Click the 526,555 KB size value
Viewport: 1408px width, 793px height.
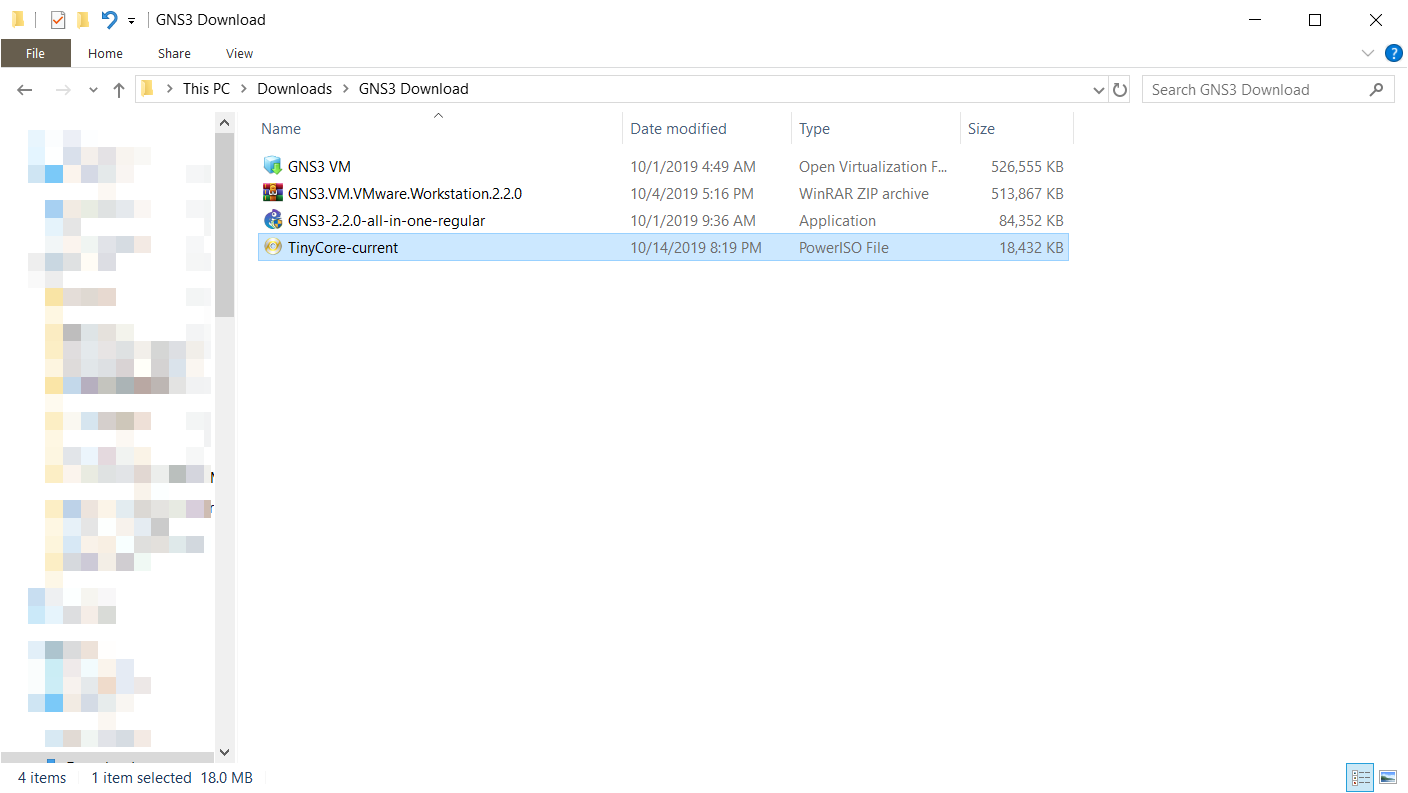(x=1027, y=167)
